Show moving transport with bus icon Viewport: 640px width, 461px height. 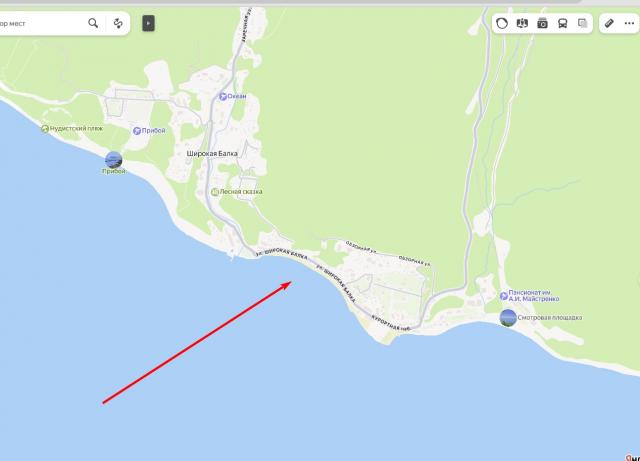(x=562, y=23)
